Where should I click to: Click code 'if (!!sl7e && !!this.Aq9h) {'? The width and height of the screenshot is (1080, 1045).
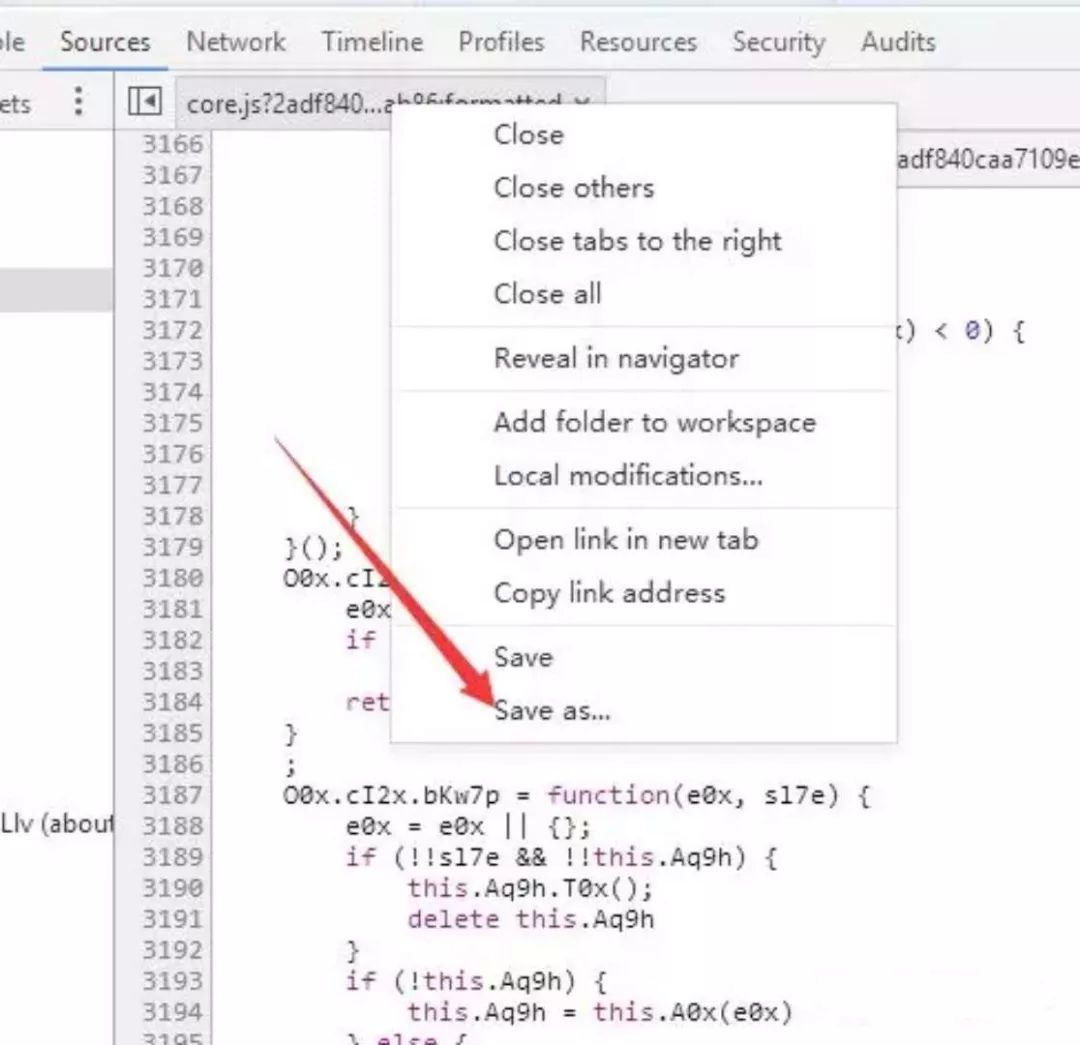coord(561,858)
